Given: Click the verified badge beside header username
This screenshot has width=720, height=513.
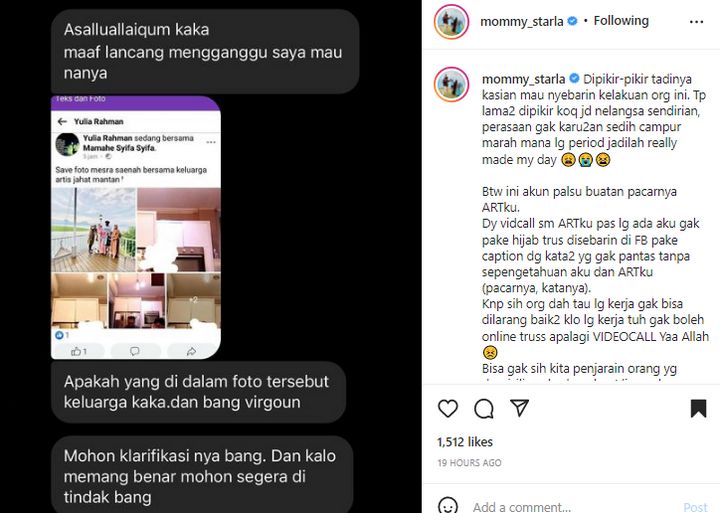Looking at the screenshot, I should click(572, 21).
